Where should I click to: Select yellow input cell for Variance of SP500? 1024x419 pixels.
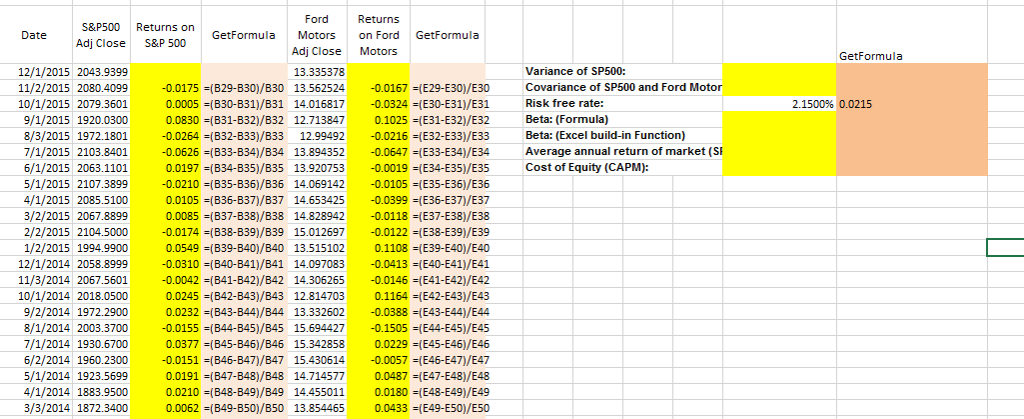779,70
